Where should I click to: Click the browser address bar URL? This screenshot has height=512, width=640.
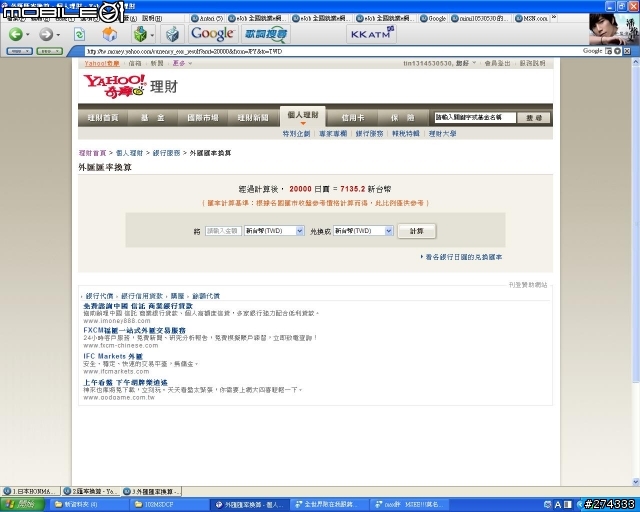pyautogui.click(x=184, y=51)
